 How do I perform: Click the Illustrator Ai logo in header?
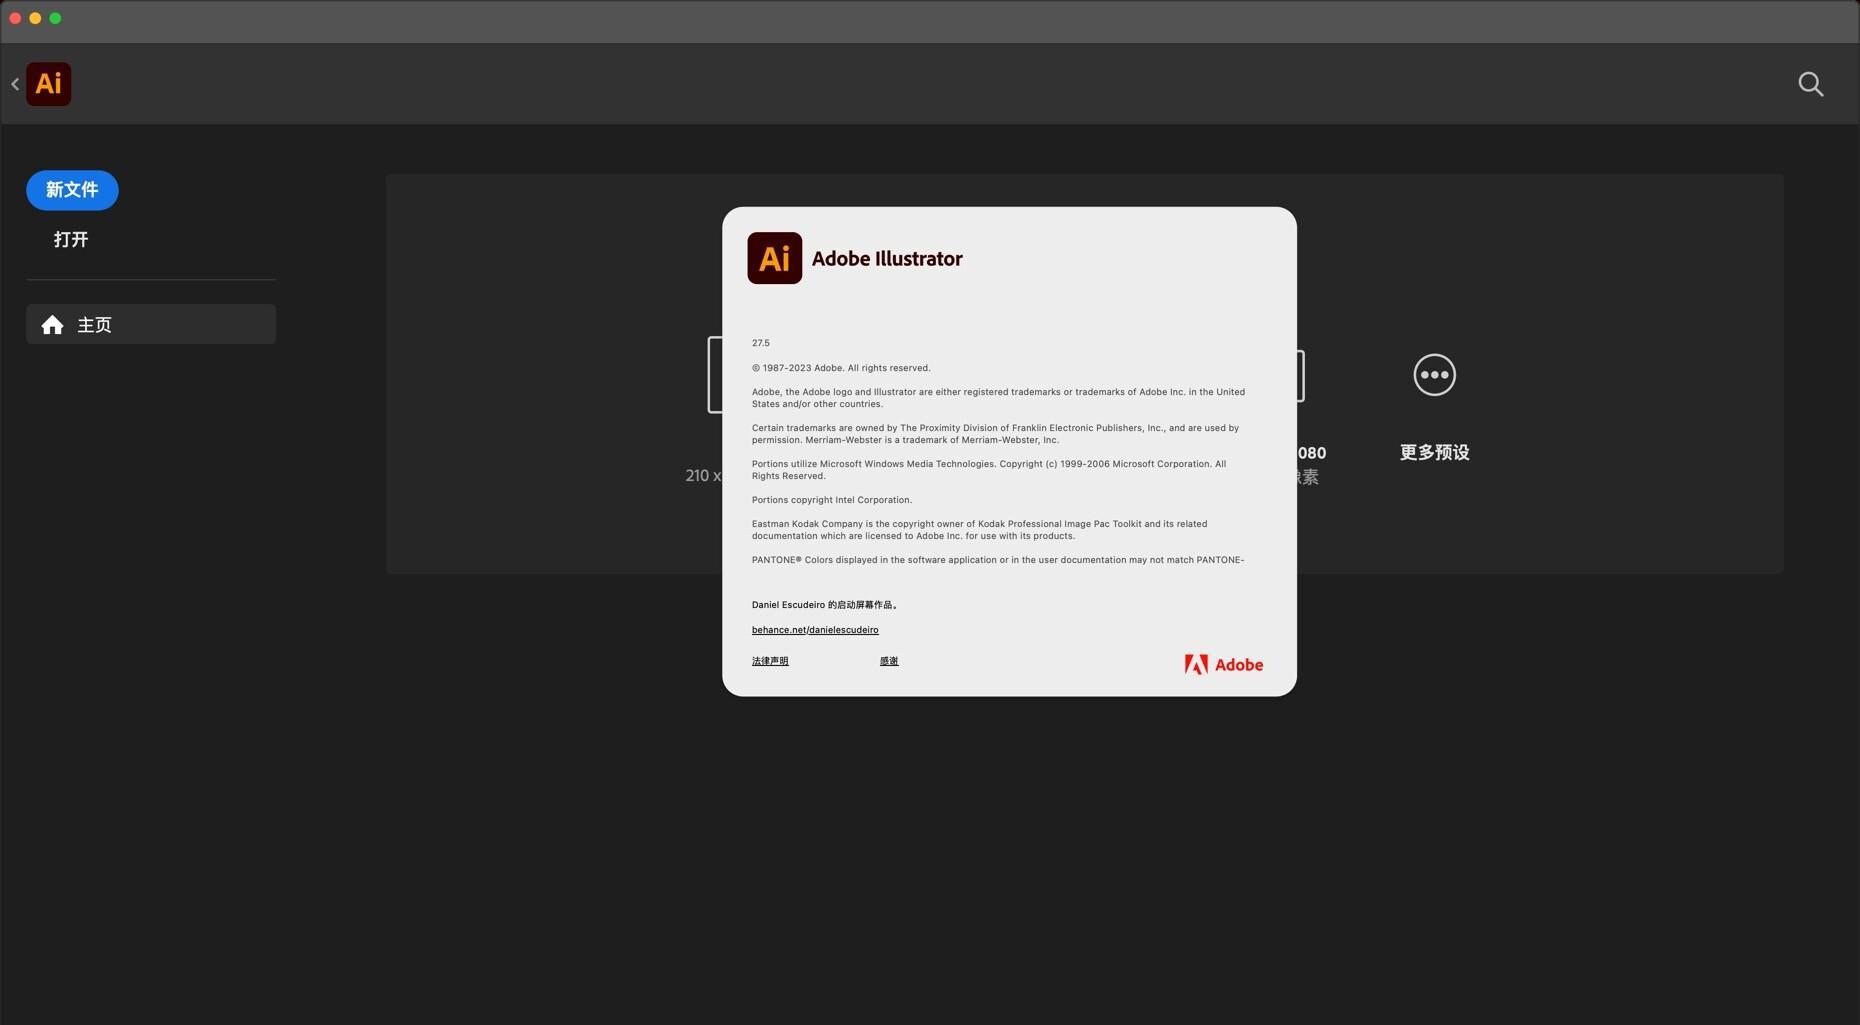tap(48, 84)
